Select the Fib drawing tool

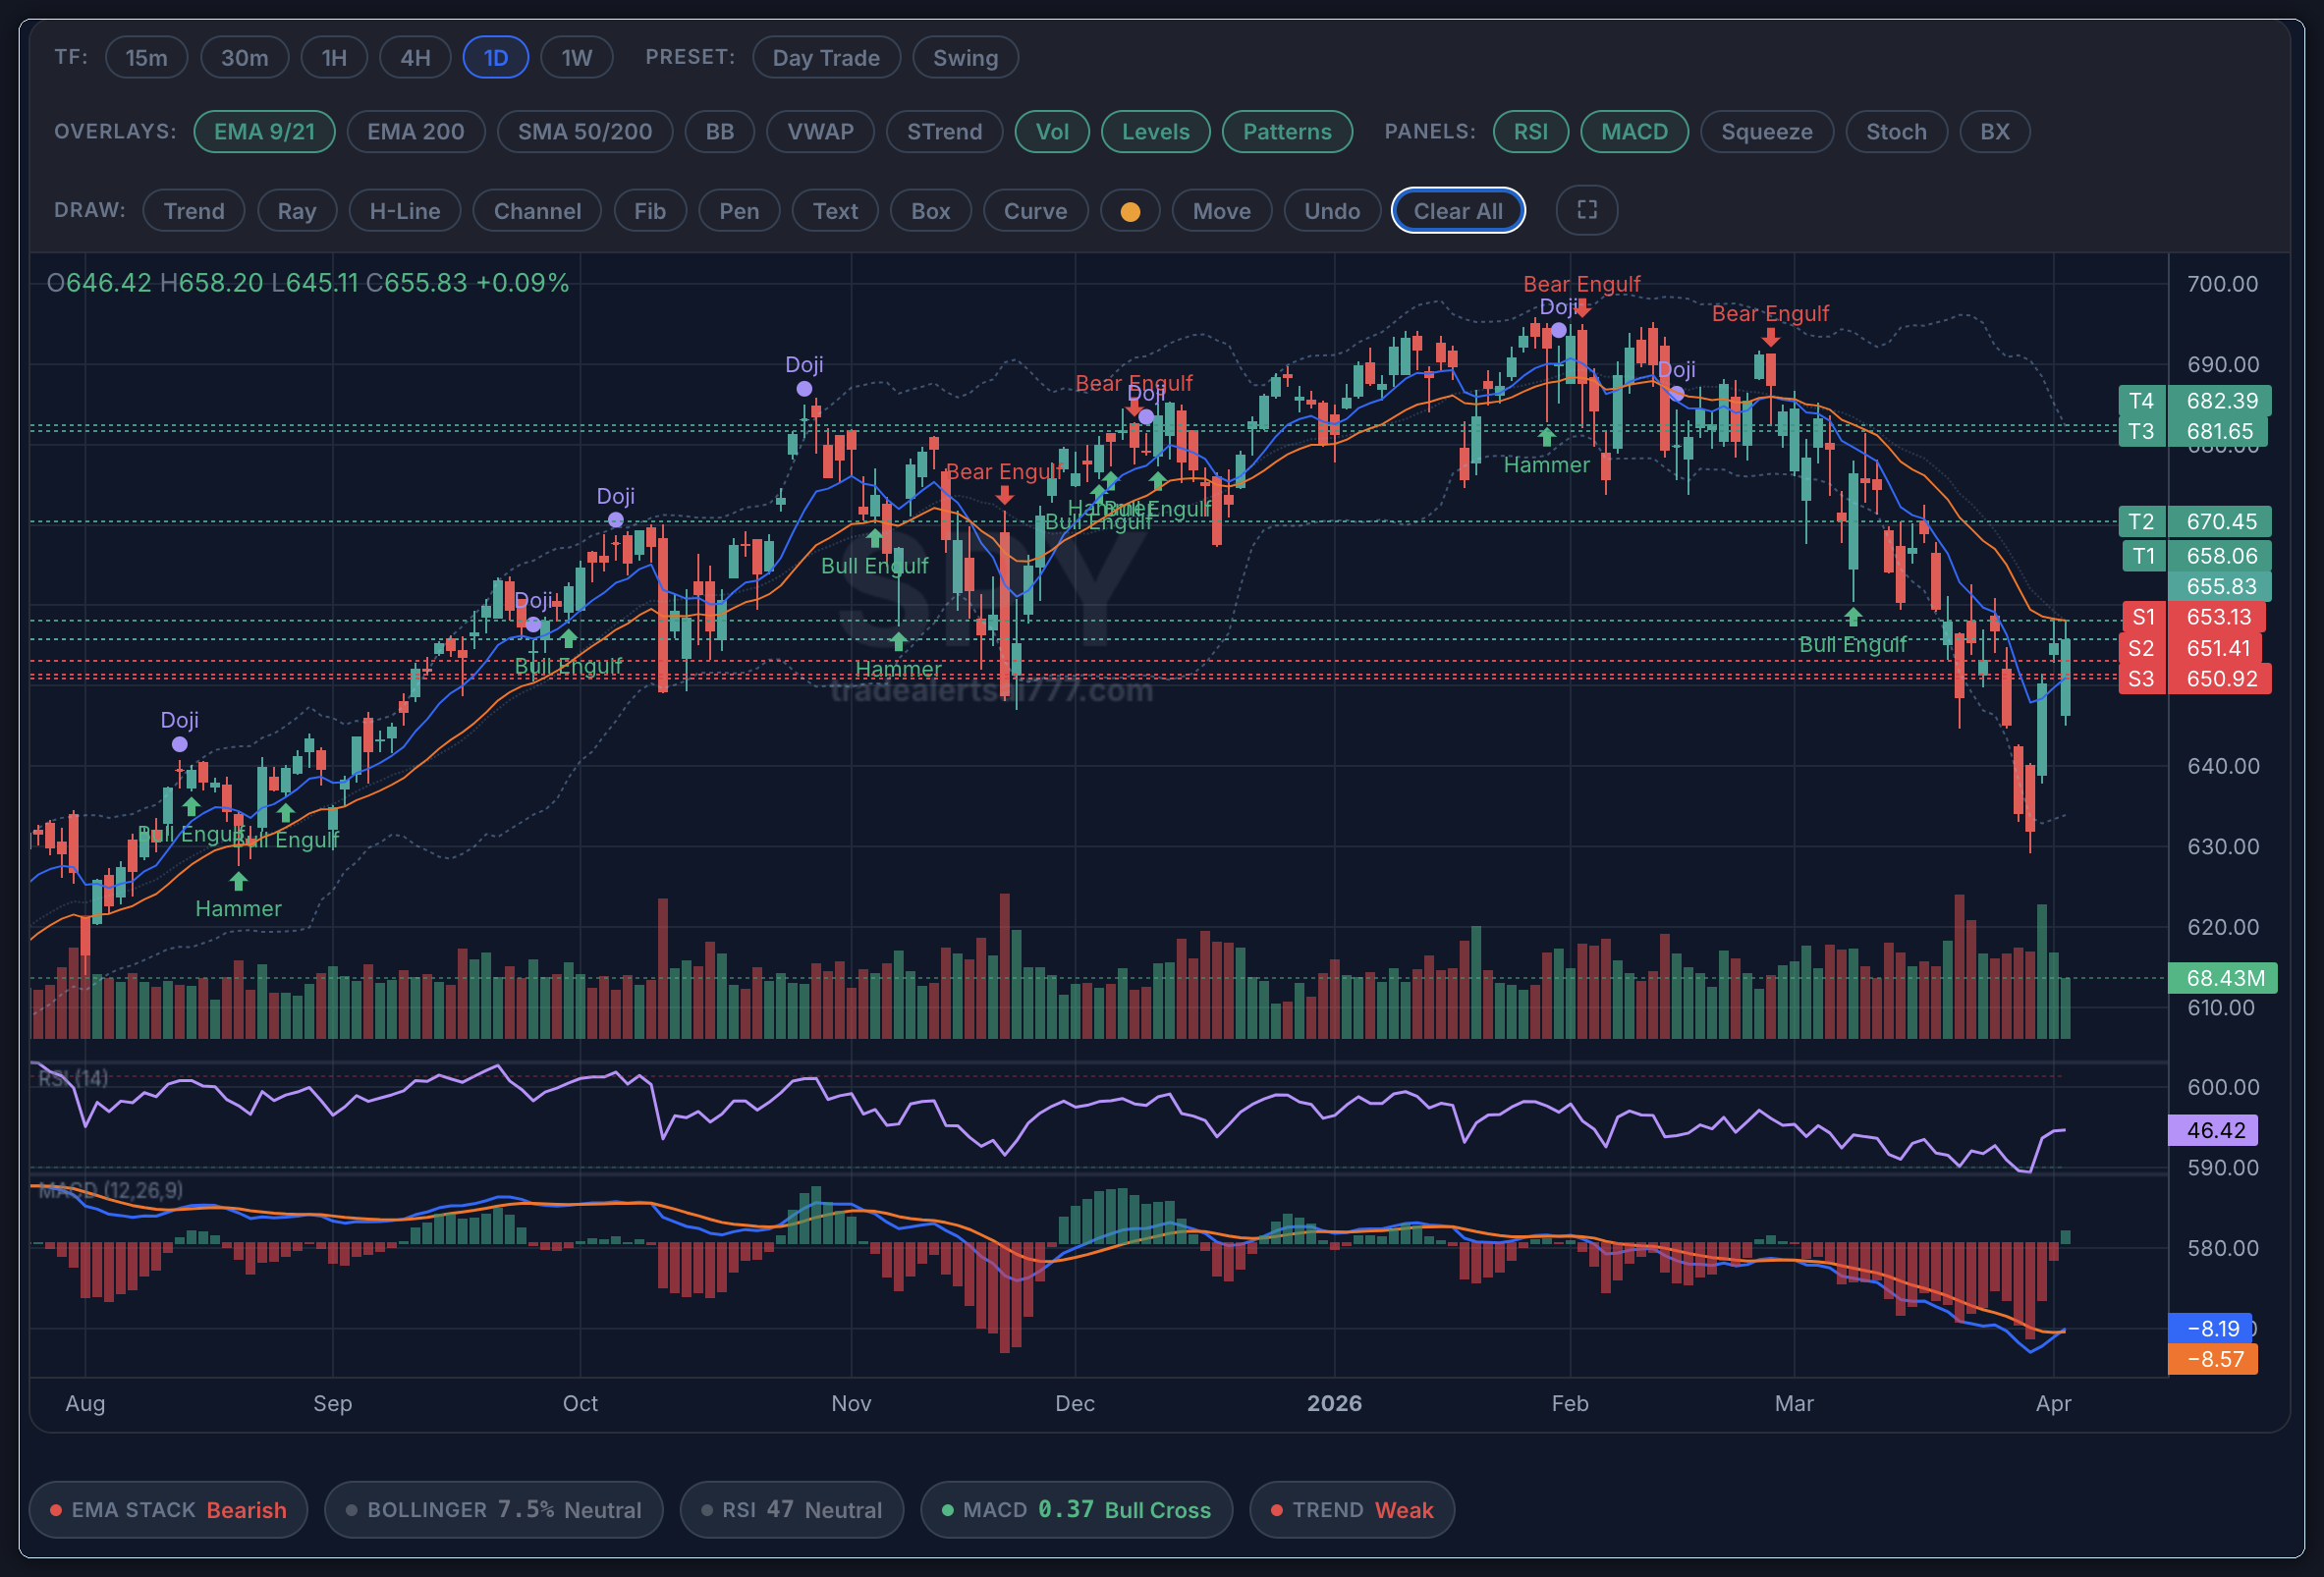click(649, 211)
